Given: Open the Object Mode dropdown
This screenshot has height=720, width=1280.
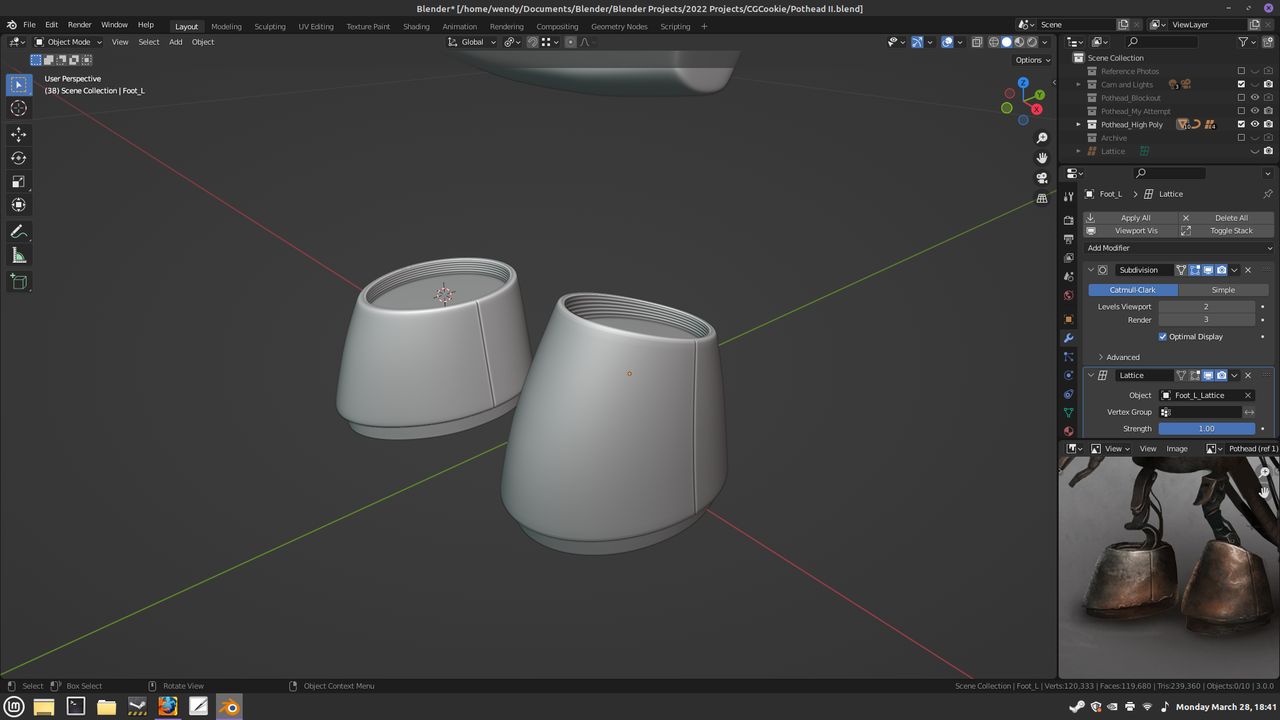Looking at the screenshot, I should click(68, 42).
